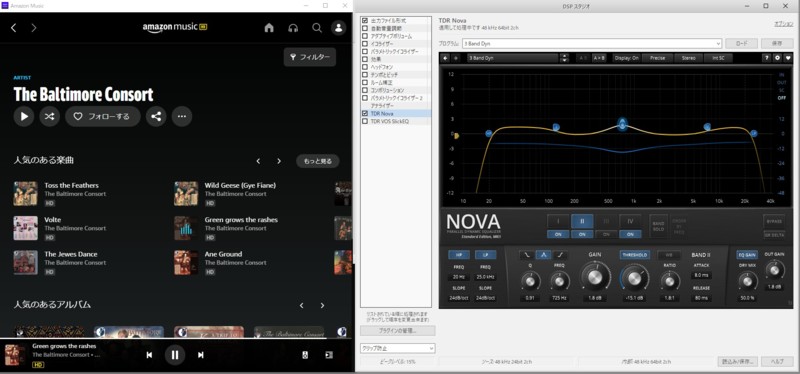This screenshot has width=800, height=374.
Task: Show next popular albums page
Action: [322, 306]
